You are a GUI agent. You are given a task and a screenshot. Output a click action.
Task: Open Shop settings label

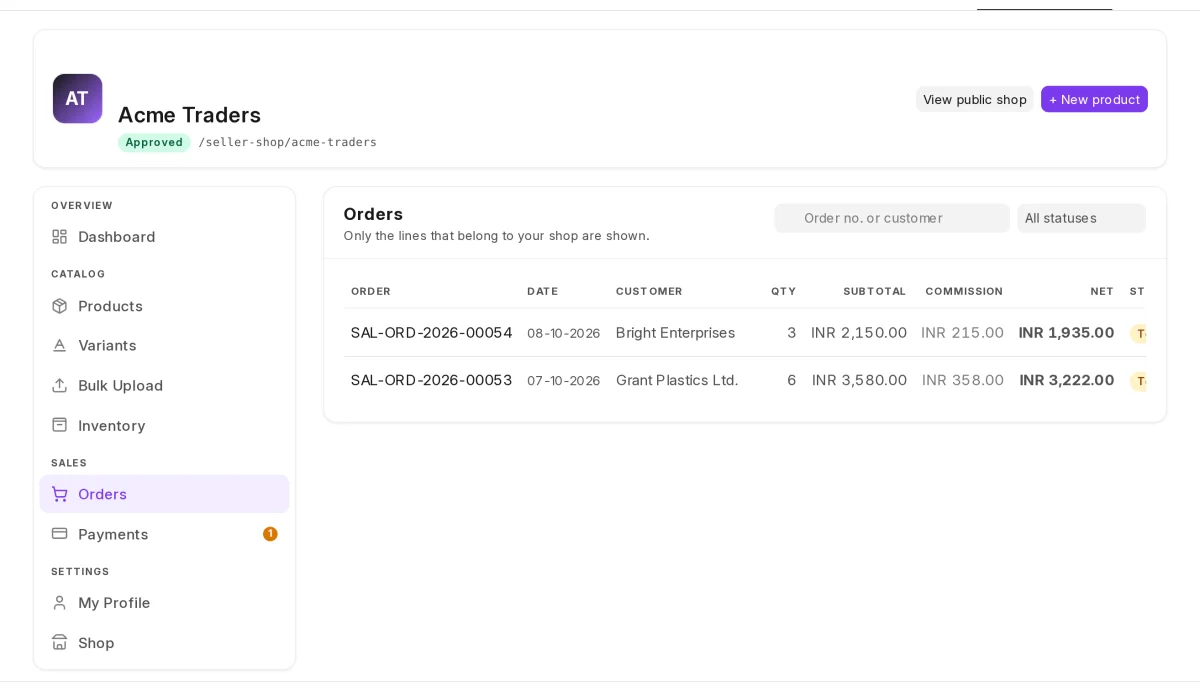pyautogui.click(x=96, y=643)
